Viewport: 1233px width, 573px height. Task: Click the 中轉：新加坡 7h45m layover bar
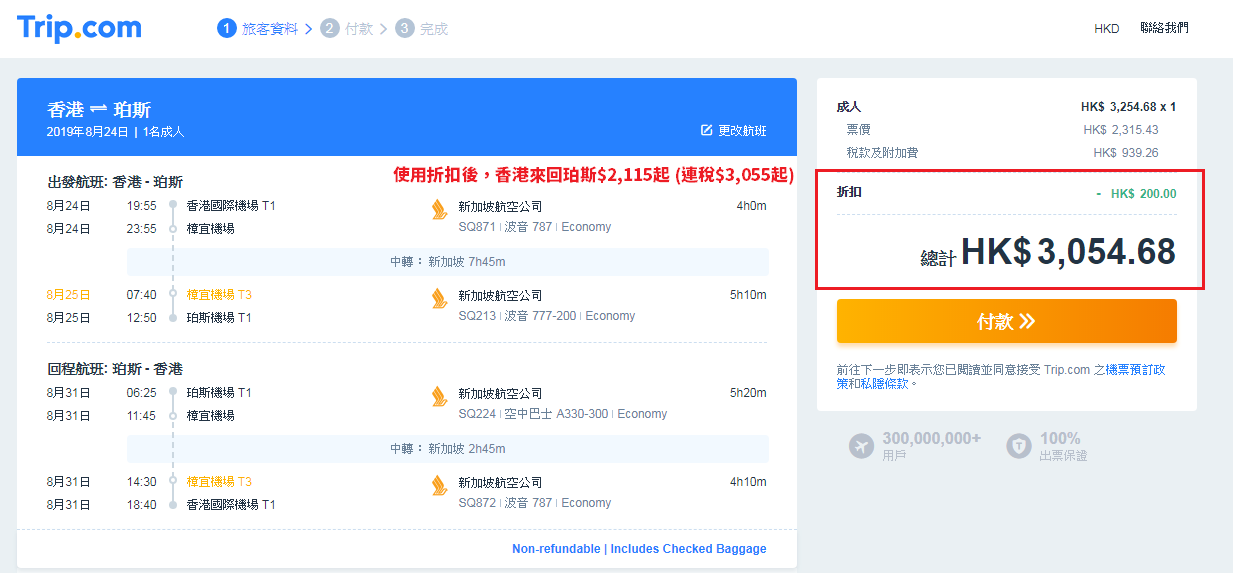point(447,262)
